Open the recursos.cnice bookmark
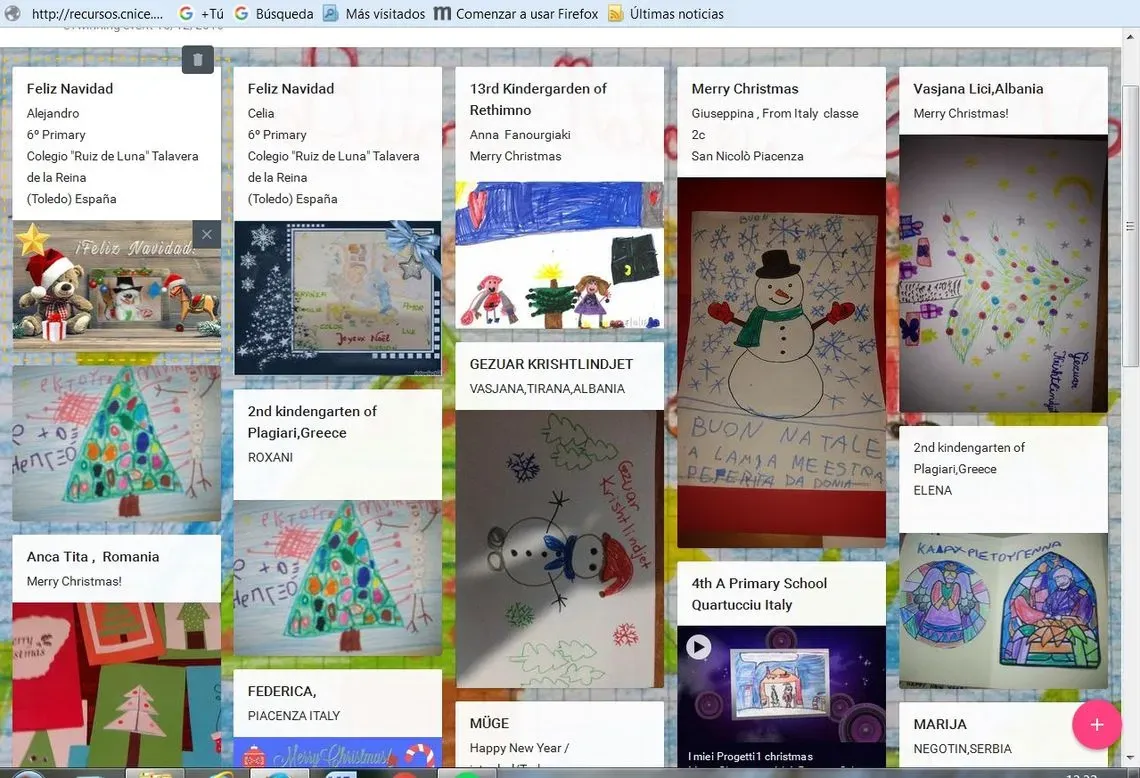 pos(86,13)
